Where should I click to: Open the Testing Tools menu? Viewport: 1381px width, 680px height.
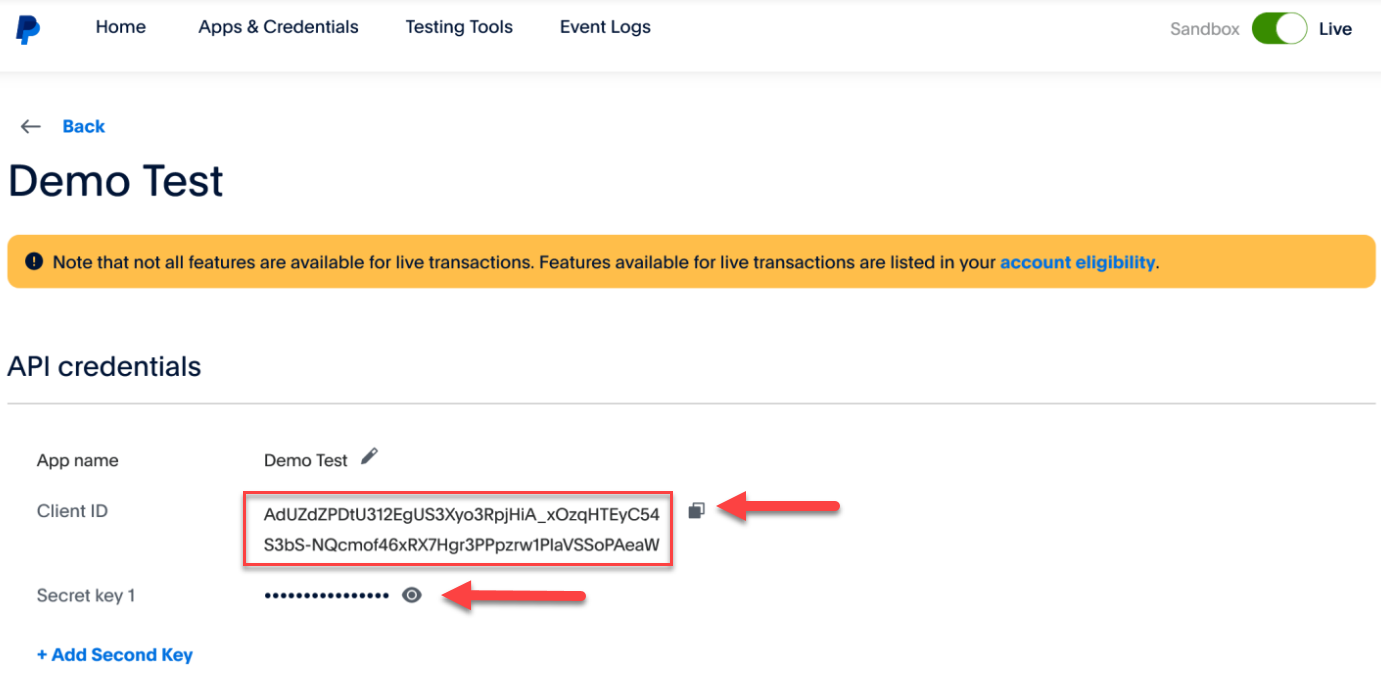pos(459,28)
